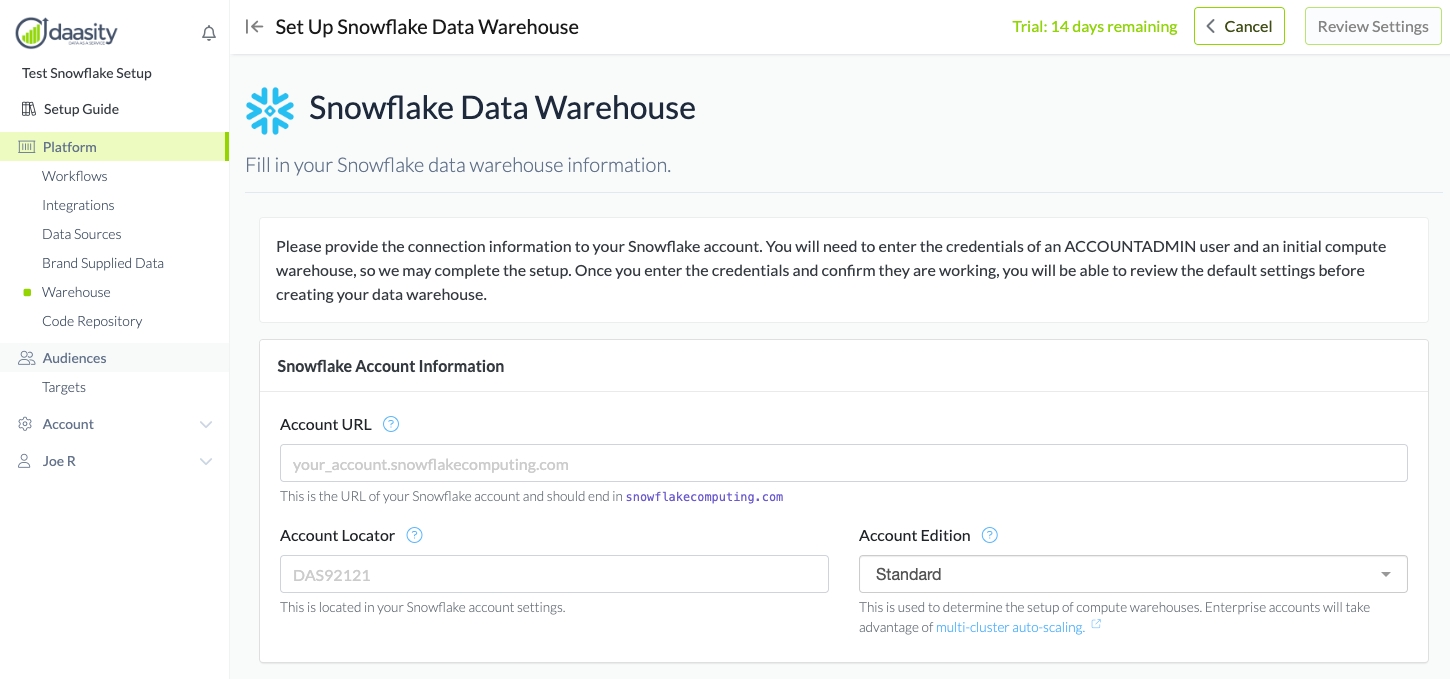Follow the multi-cluster auto-scaling link
The width and height of the screenshot is (1450, 679).
tap(1010, 627)
